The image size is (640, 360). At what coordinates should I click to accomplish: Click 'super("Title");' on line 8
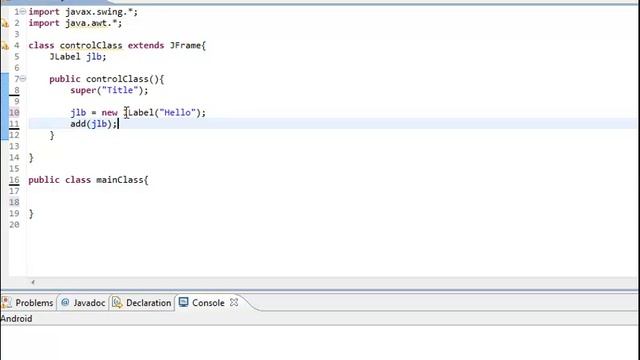pos(109,90)
